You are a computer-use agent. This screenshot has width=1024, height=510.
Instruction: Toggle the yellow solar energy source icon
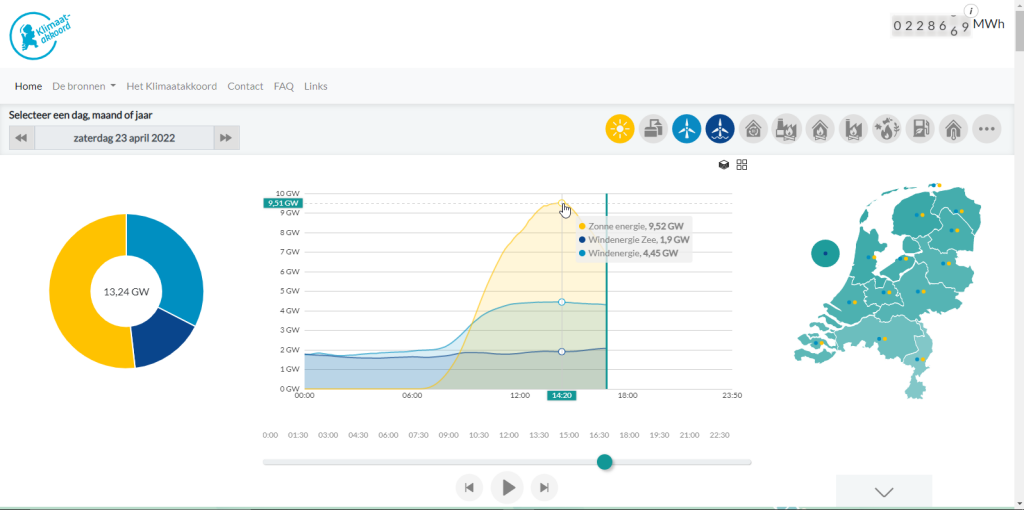(x=620, y=129)
